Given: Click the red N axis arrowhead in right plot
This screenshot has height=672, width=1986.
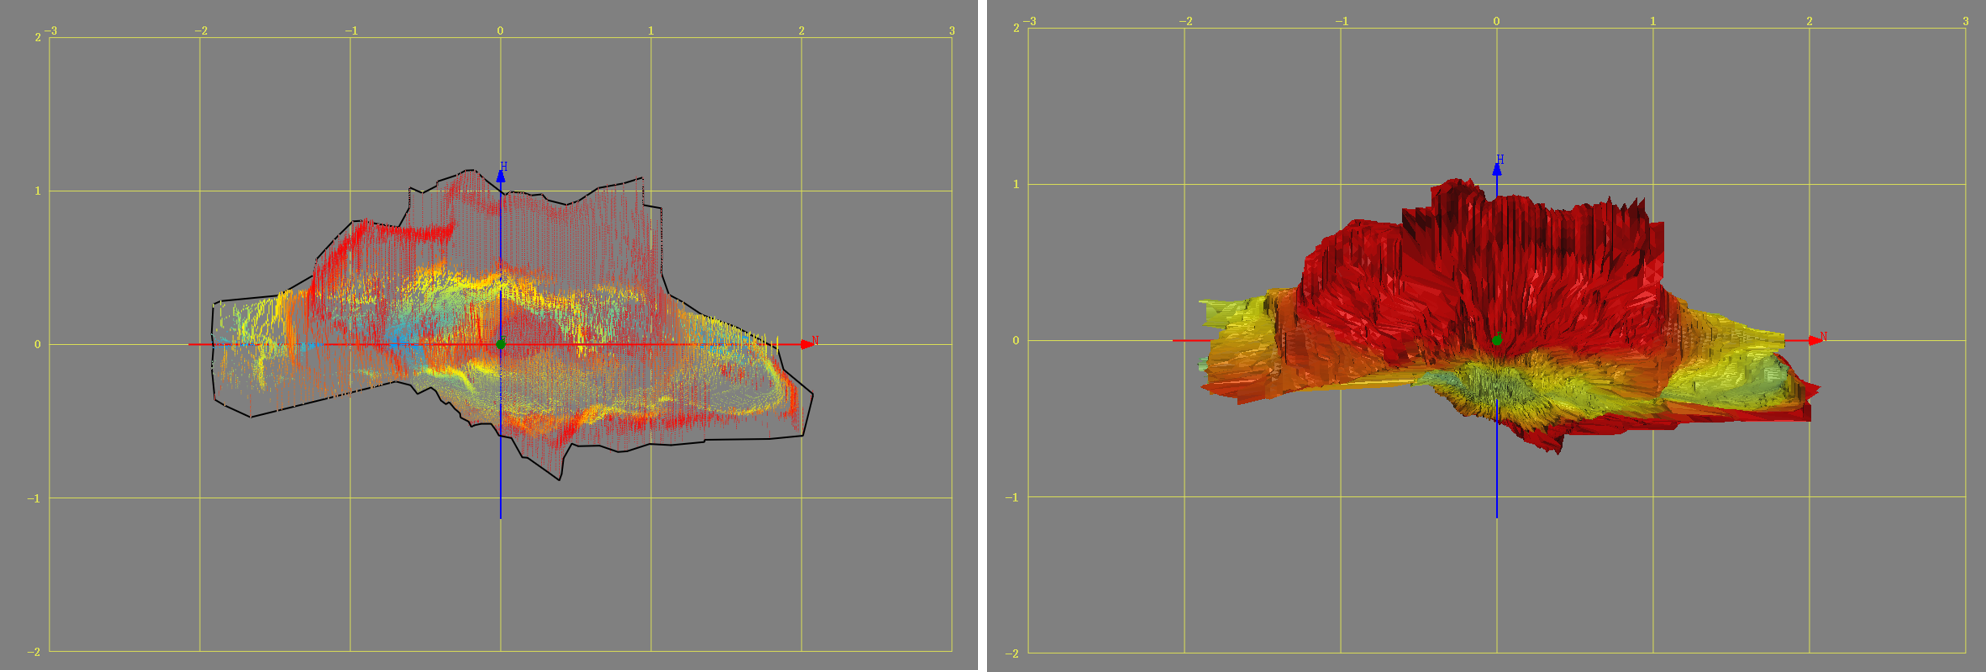Looking at the screenshot, I should click(1815, 341).
